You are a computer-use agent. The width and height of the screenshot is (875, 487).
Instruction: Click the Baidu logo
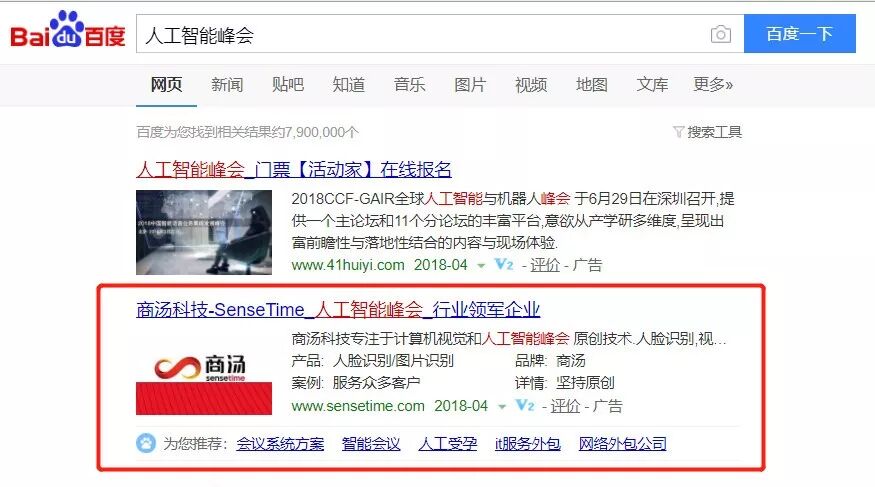click(68, 30)
